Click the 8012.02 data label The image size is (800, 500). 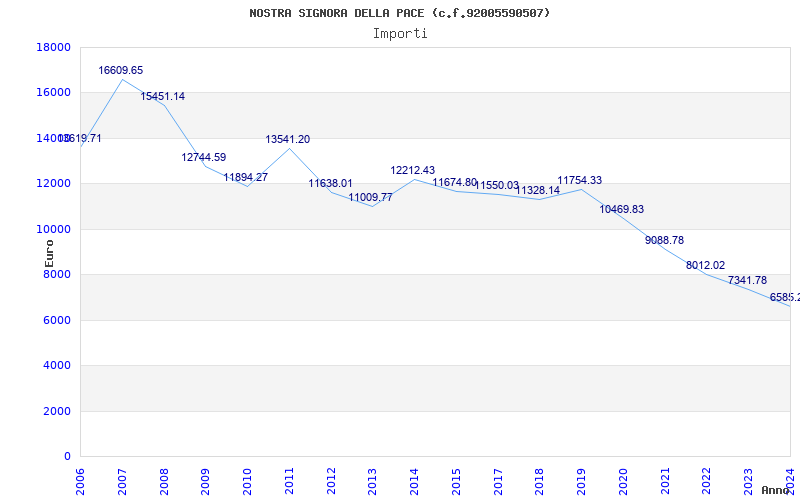(x=705, y=265)
